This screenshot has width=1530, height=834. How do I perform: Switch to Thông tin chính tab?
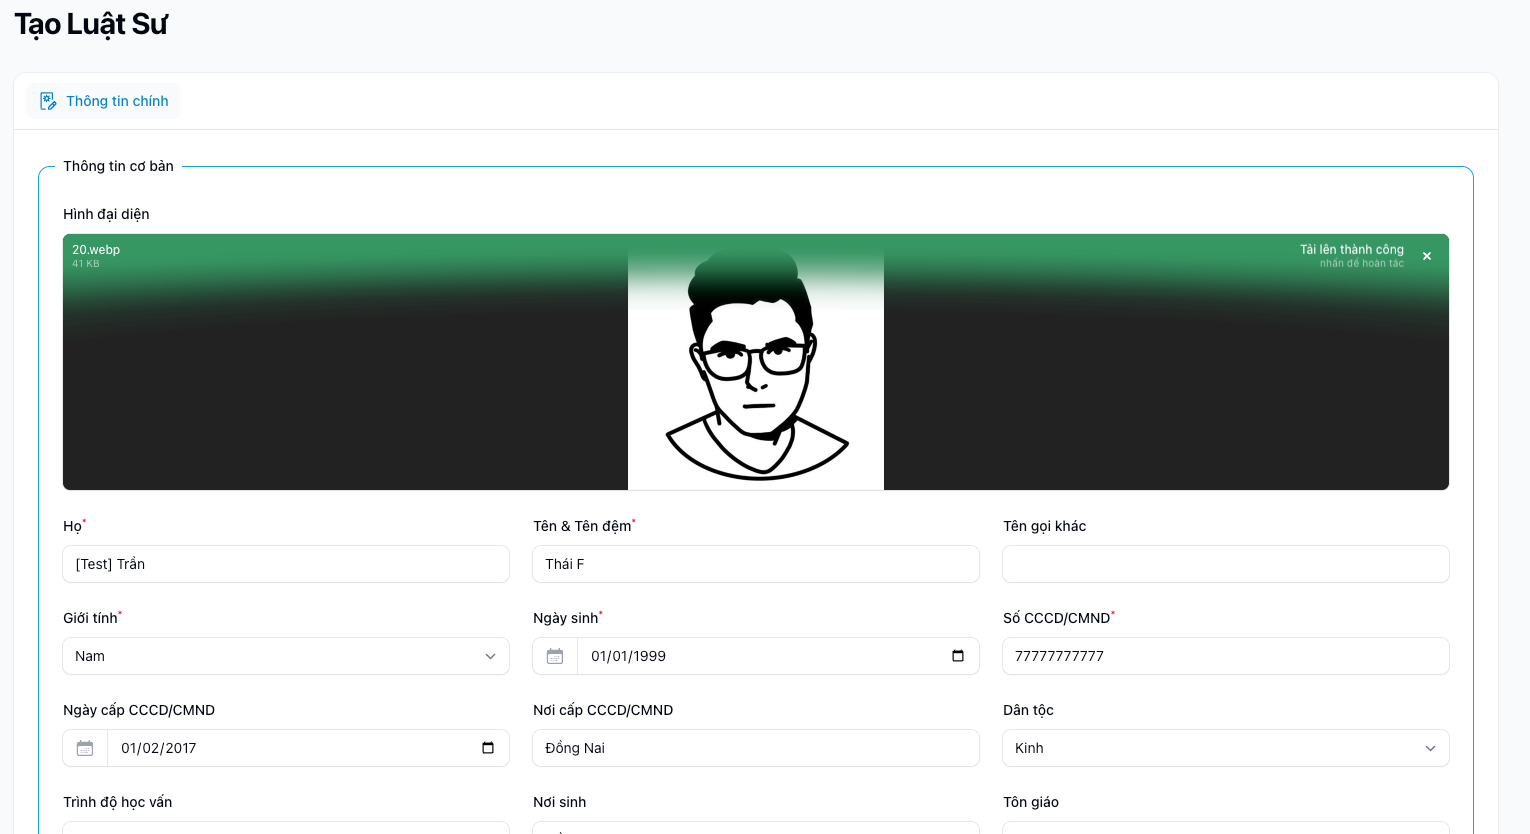(116, 101)
